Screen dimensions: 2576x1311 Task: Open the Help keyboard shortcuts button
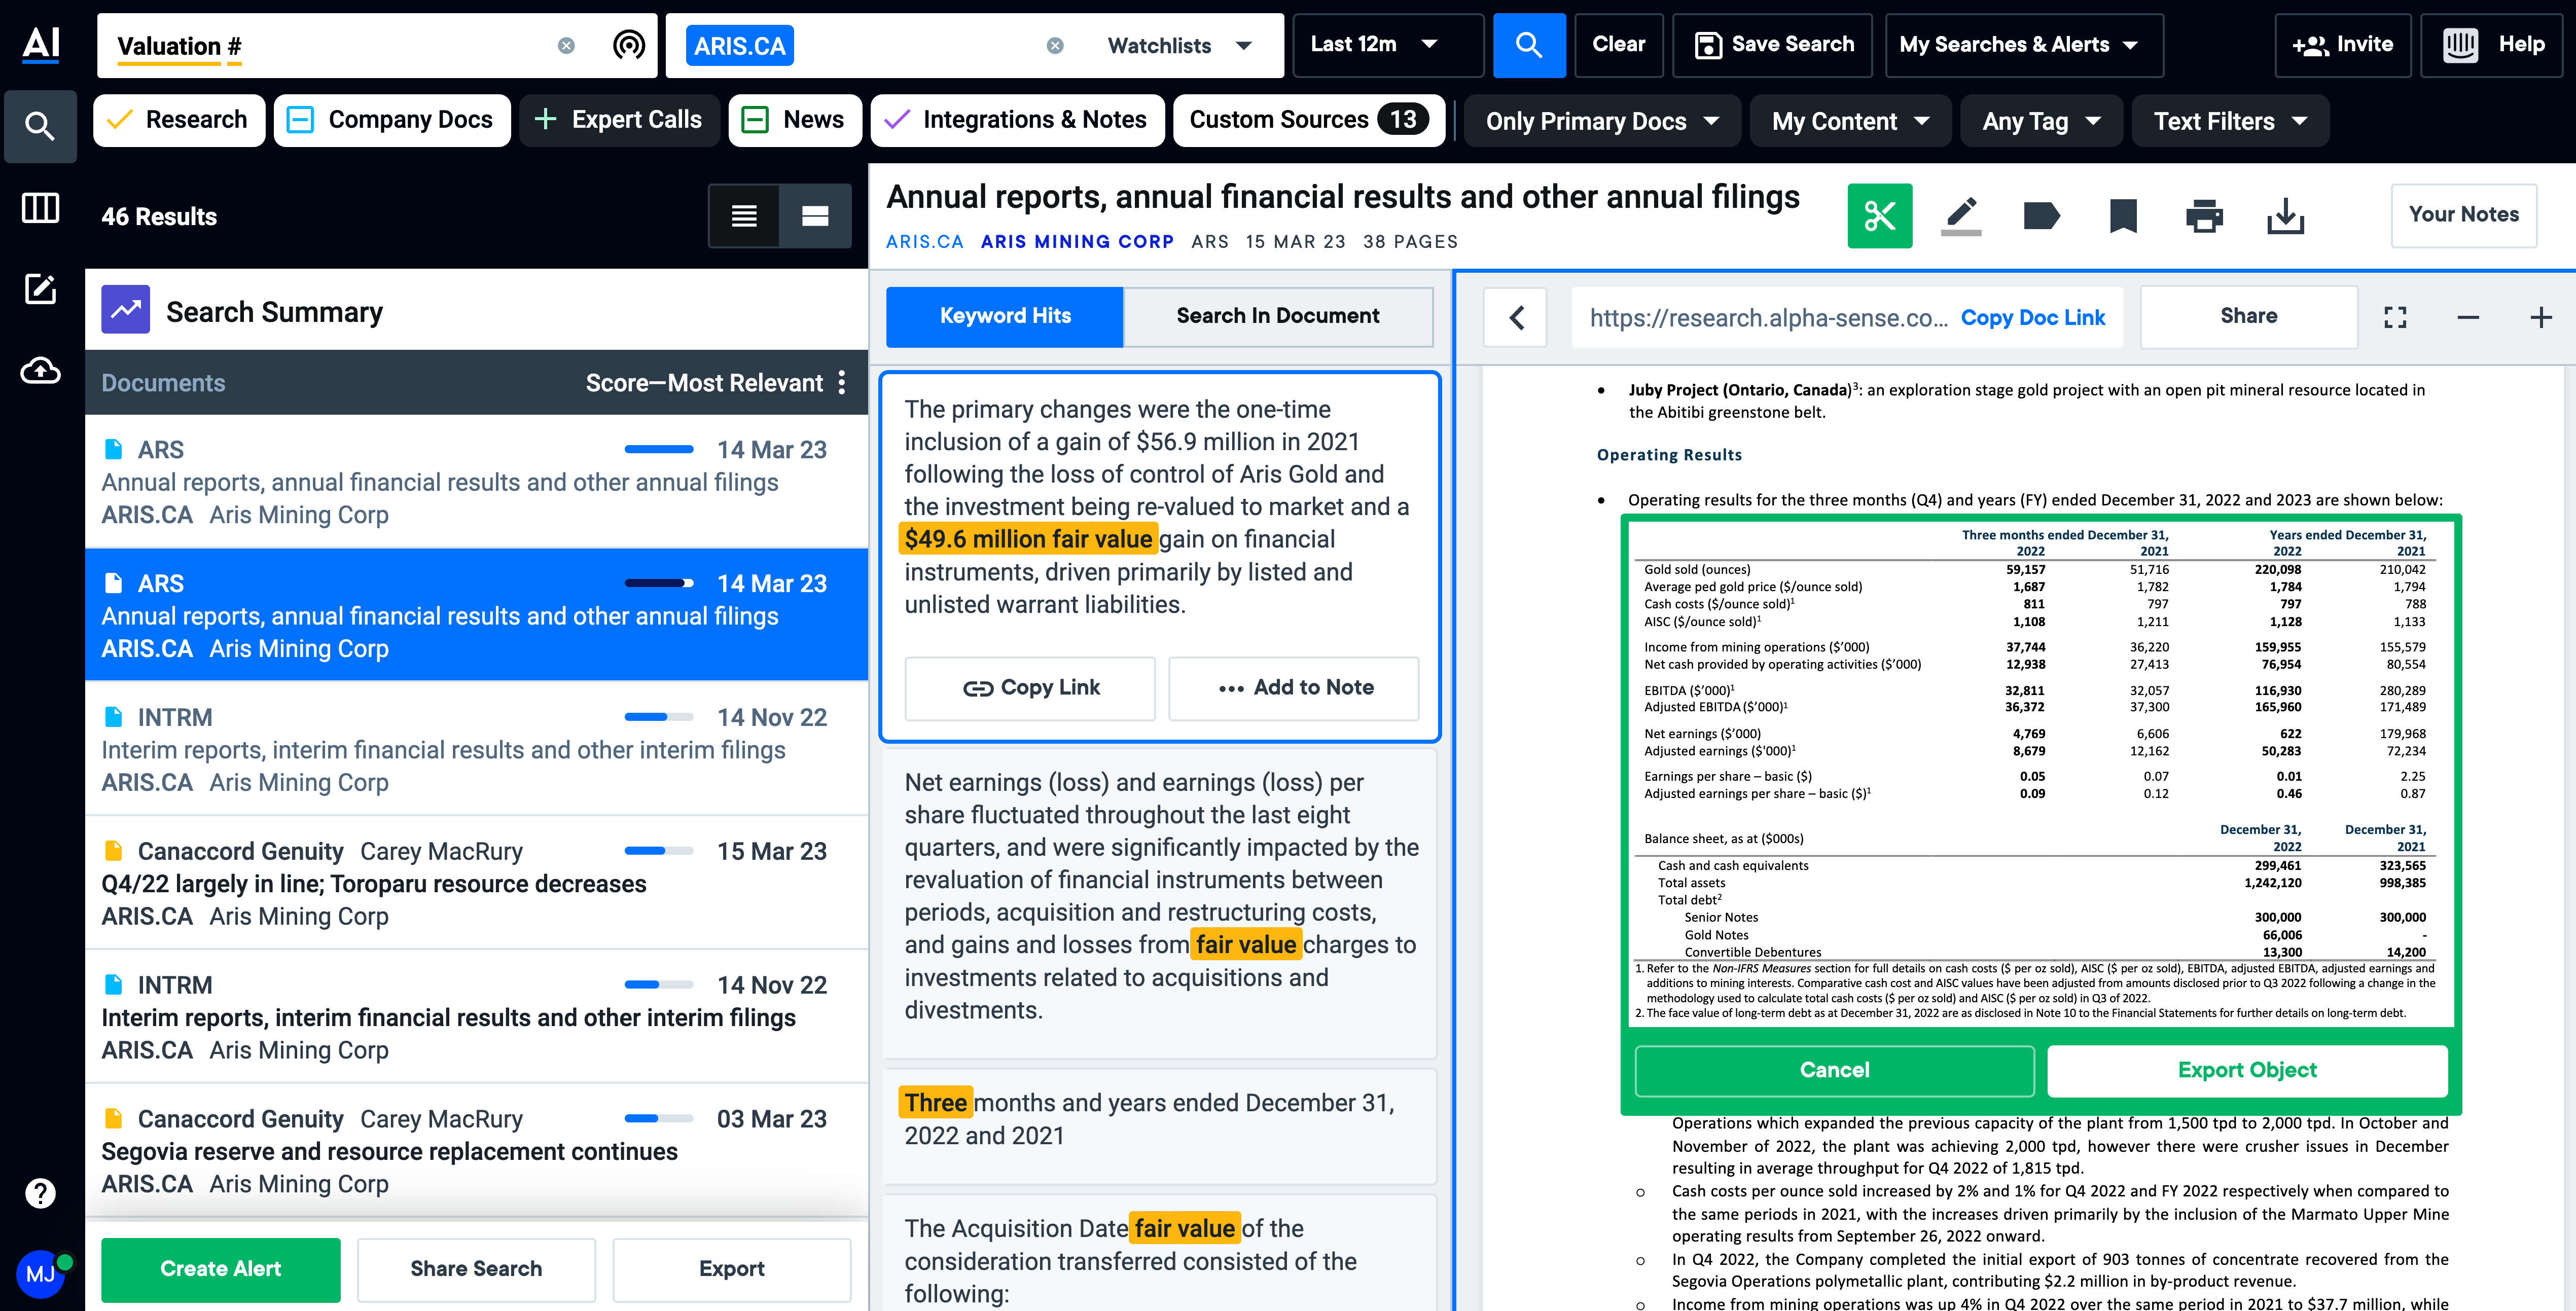coord(2491,45)
